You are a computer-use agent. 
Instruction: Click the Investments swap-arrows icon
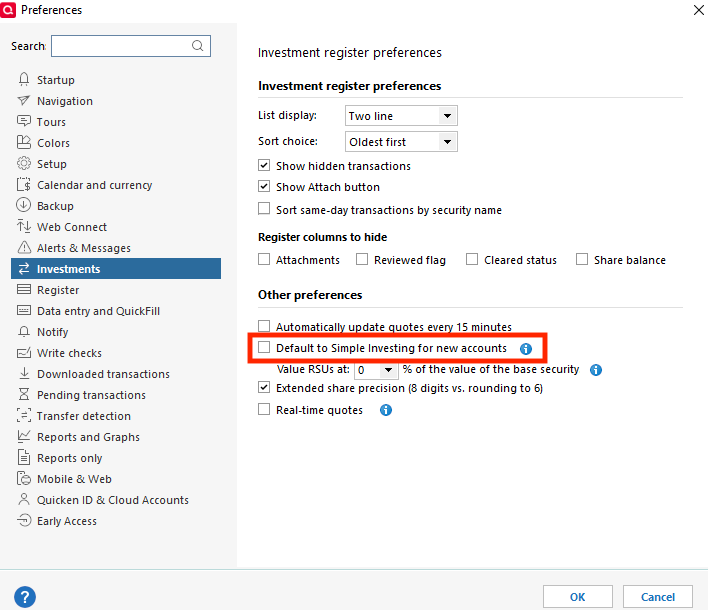(x=24, y=269)
